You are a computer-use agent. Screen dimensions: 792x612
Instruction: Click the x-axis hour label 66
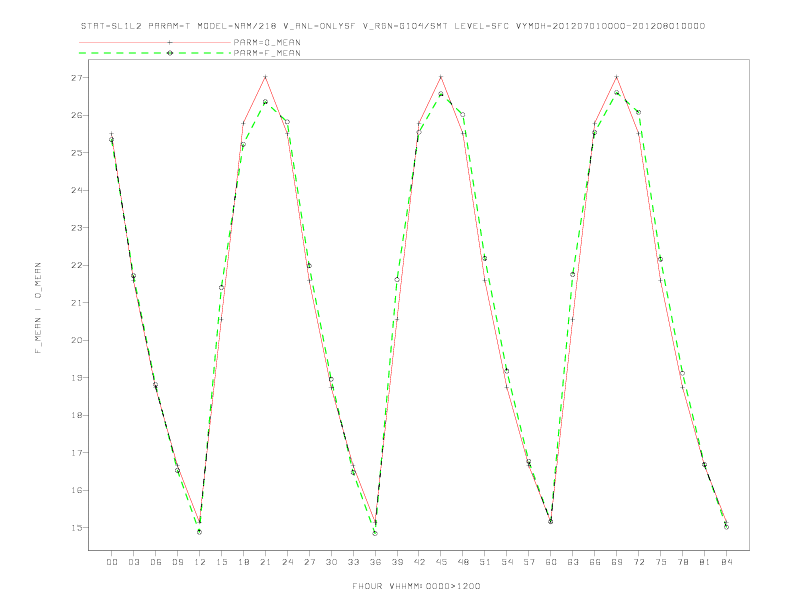(x=595, y=562)
